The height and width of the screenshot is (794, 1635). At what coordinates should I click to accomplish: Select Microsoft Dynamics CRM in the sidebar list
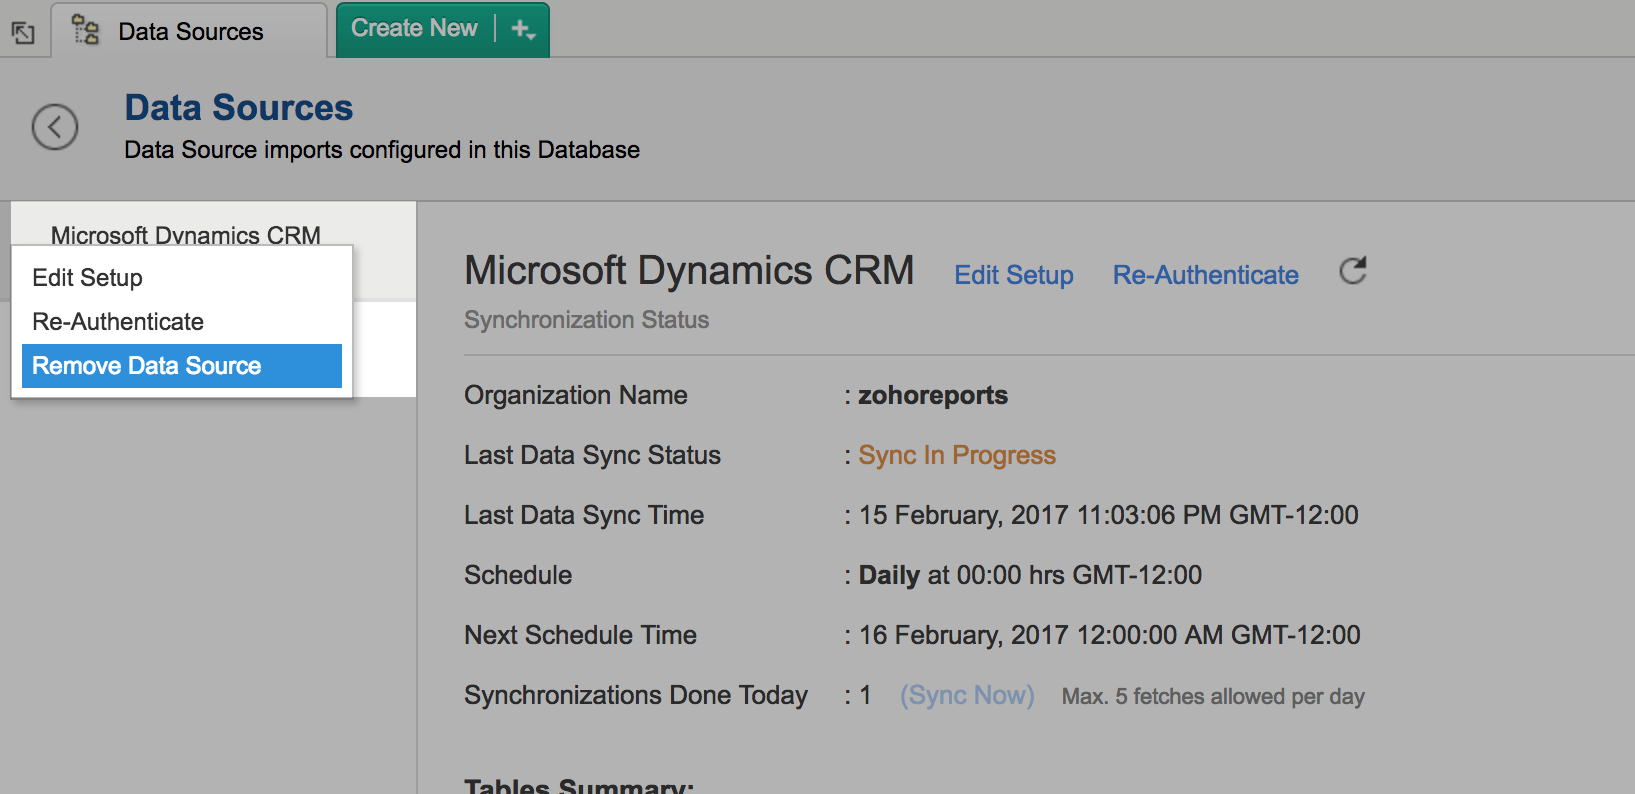[x=186, y=233]
